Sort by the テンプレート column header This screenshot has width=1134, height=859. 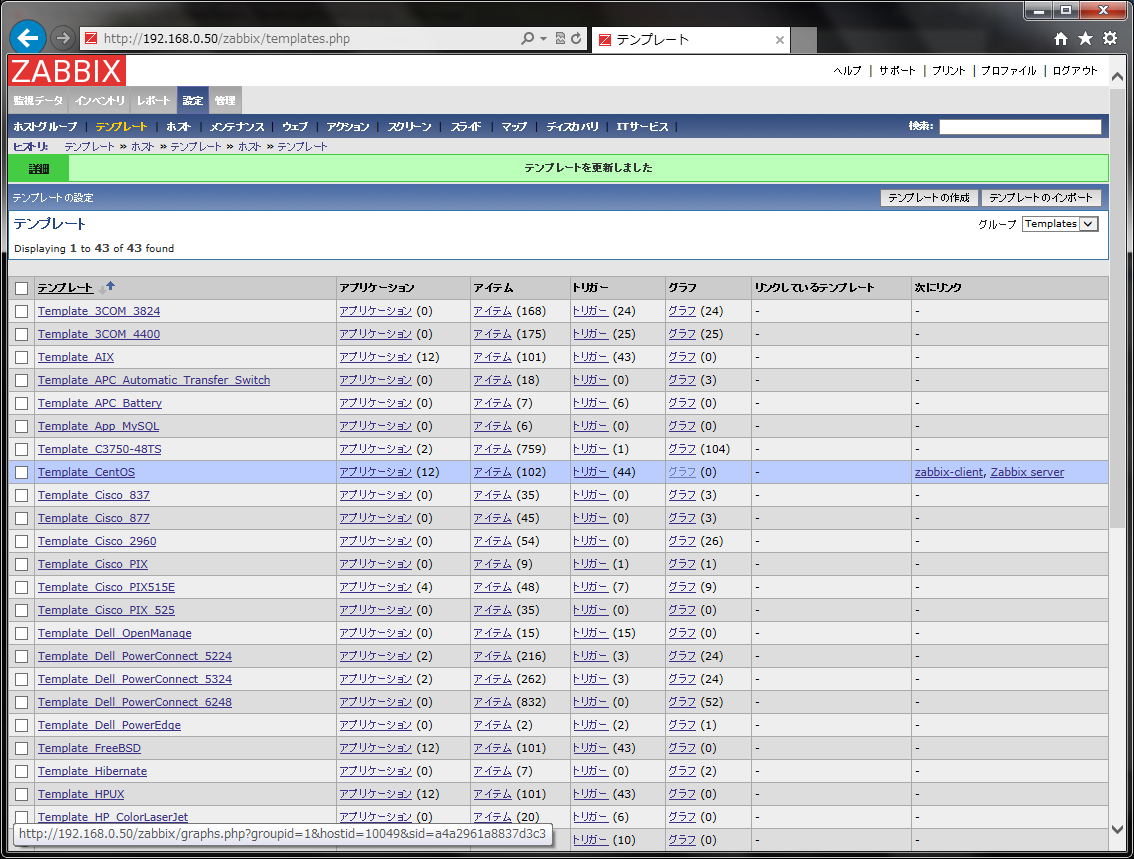tap(65, 288)
